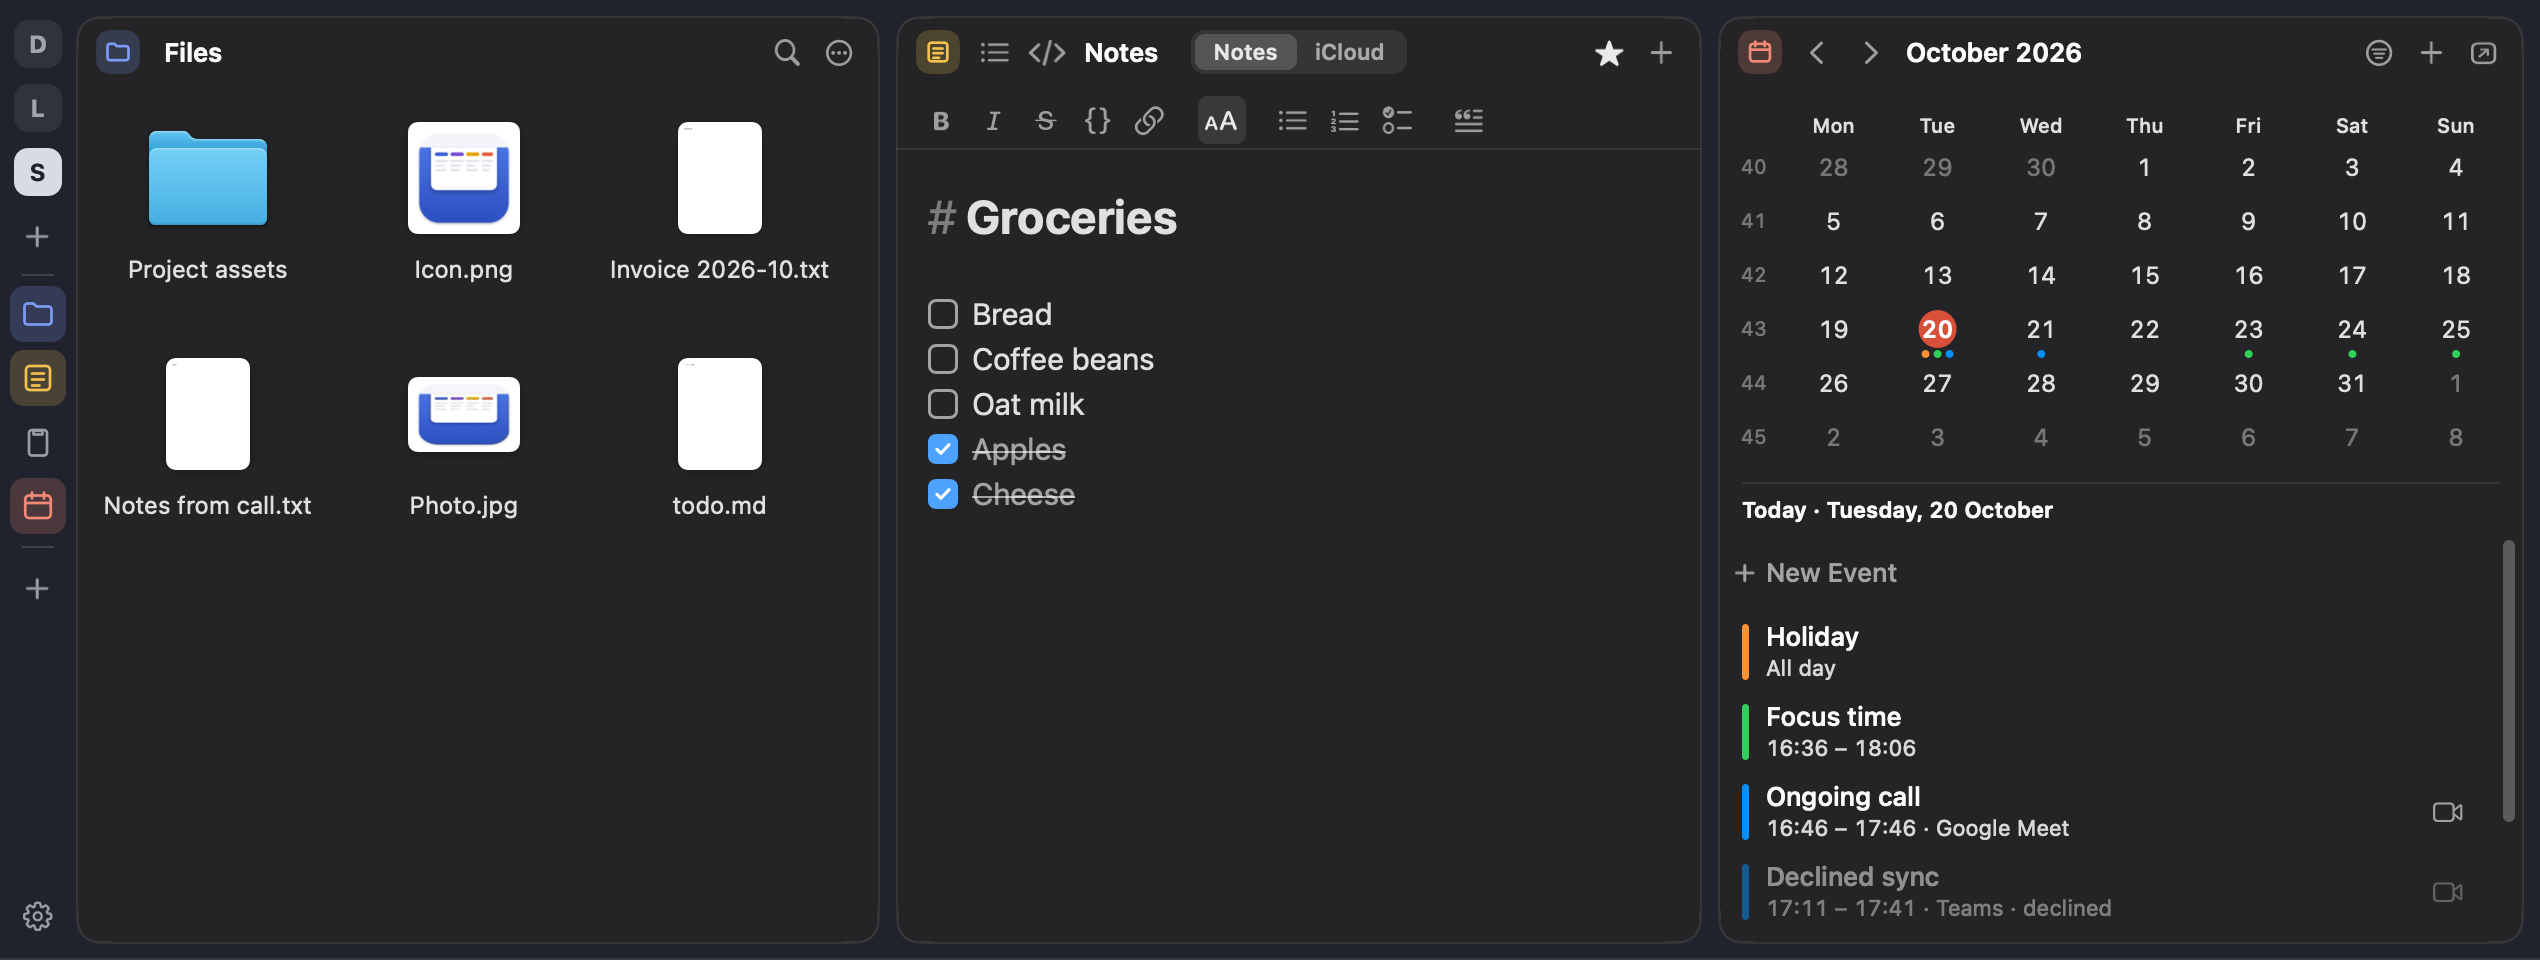Select Invoice 2026-10.txt file

(720, 203)
